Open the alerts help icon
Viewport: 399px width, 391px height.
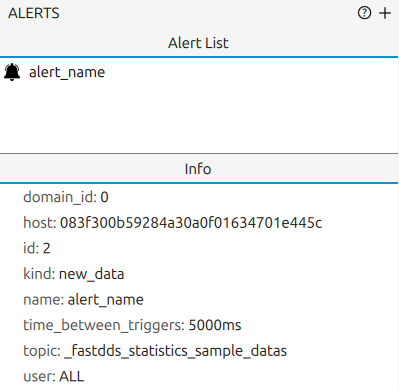(x=364, y=13)
